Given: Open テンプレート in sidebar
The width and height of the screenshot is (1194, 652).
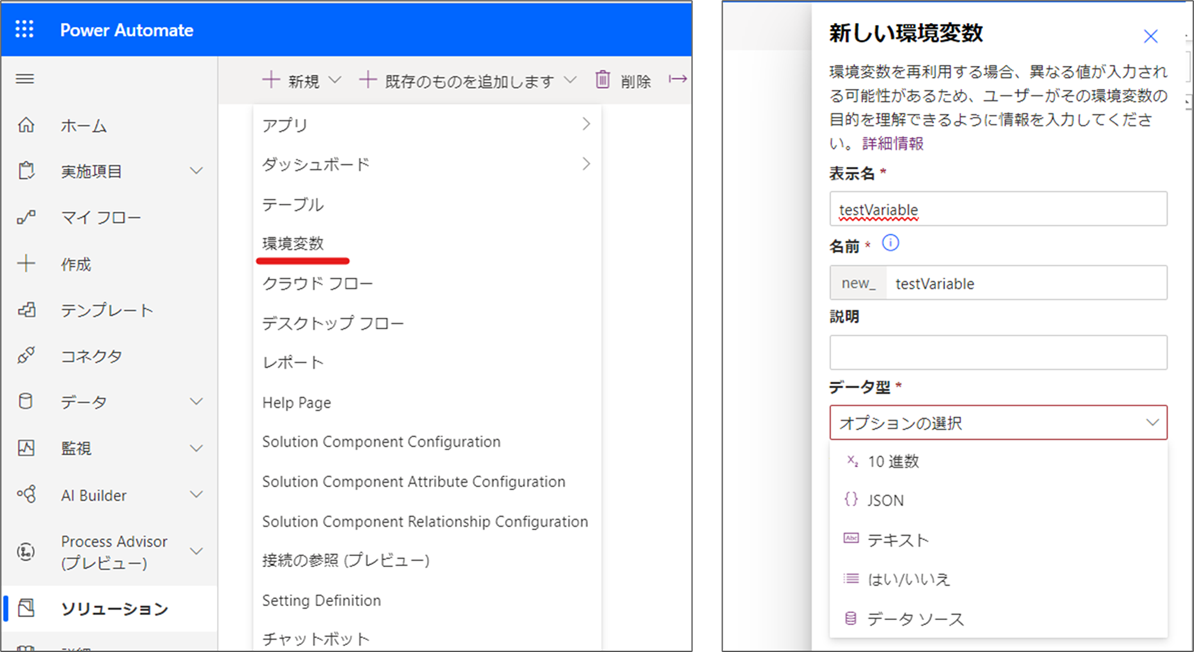Looking at the screenshot, I should [109, 310].
